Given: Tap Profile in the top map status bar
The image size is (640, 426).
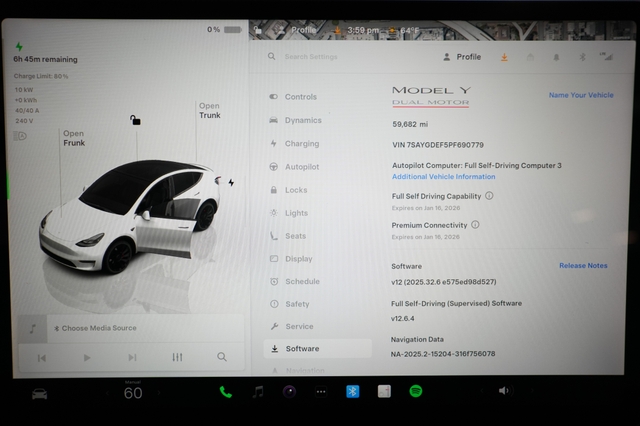Looking at the screenshot, I should [x=298, y=30].
